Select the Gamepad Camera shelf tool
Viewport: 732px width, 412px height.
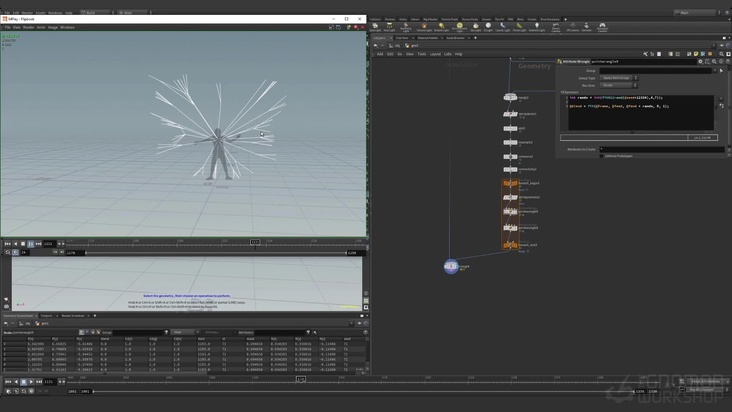pos(602,27)
